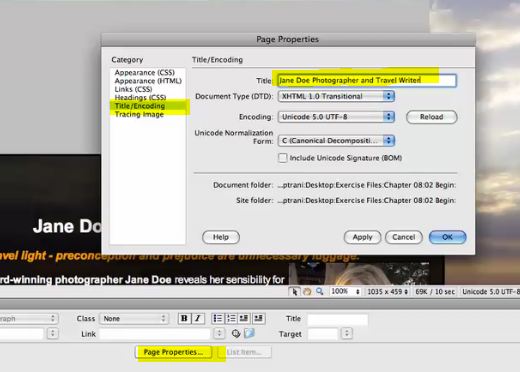Viewport: 520px width, 372px height.
Task: Select Tracing Image category
Action: pyautogui.click(x=139, y=114)
